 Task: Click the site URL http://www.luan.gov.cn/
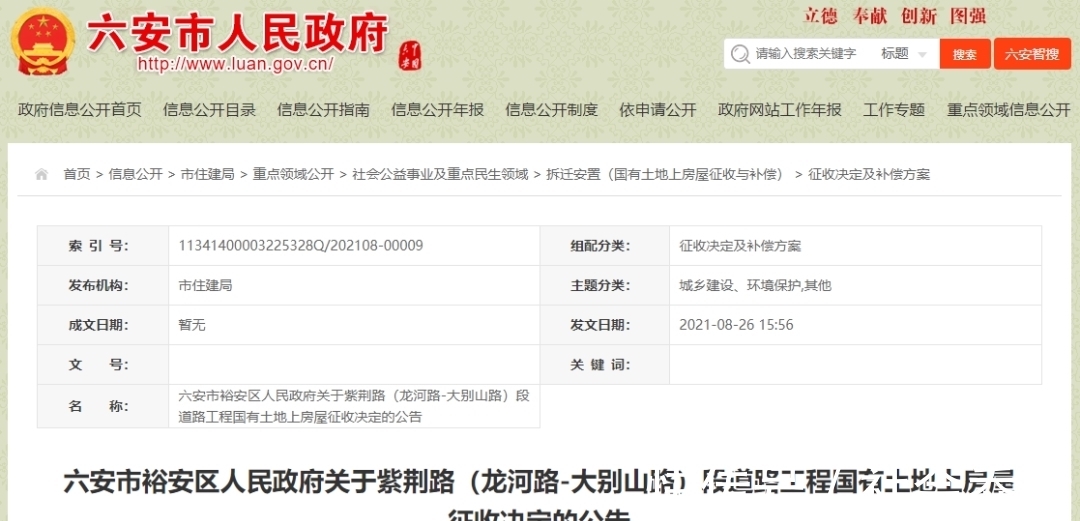point(236,64)
